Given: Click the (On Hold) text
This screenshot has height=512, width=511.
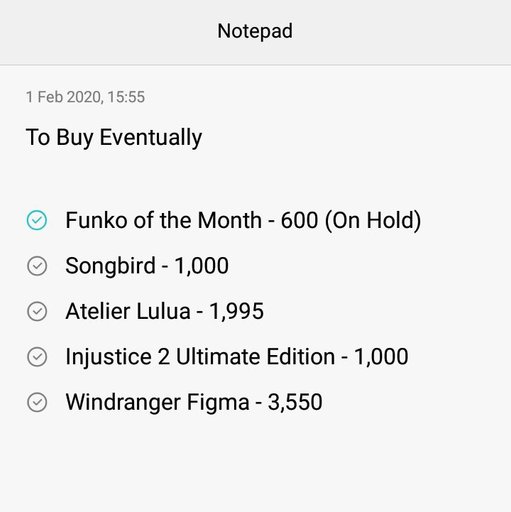Looking at the screenshot, I should (373, 220).
